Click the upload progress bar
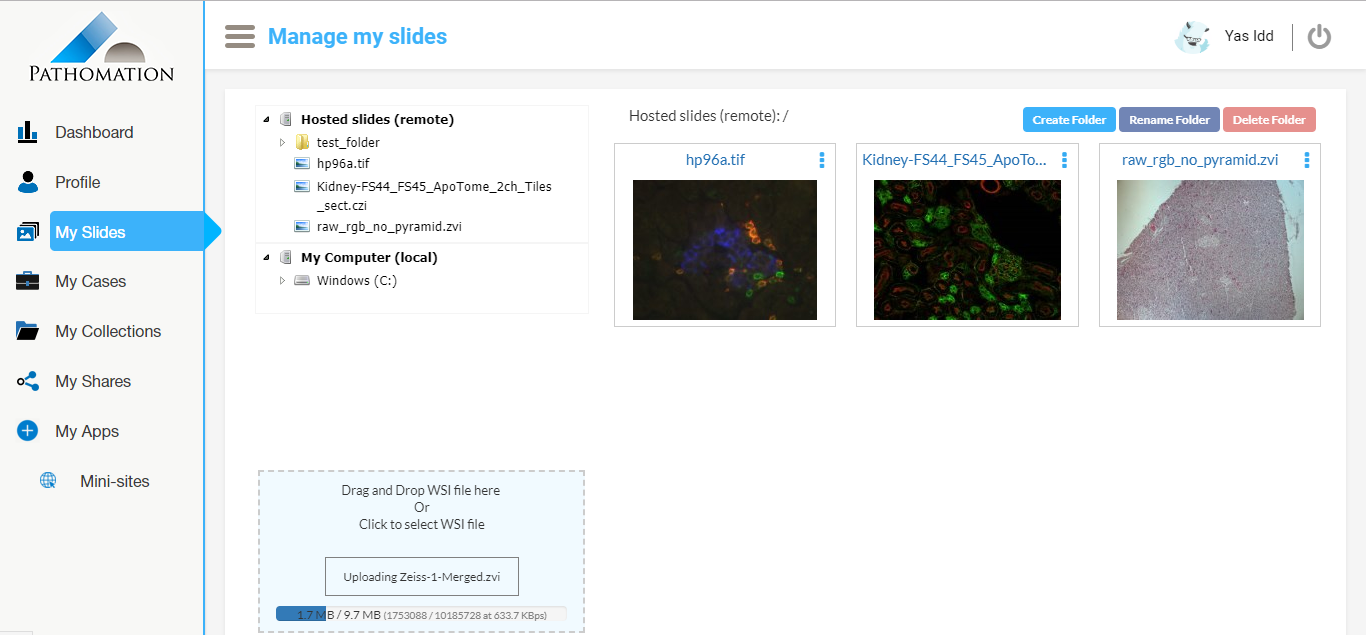Screen dimensions: 1366x635 point(421,614)
